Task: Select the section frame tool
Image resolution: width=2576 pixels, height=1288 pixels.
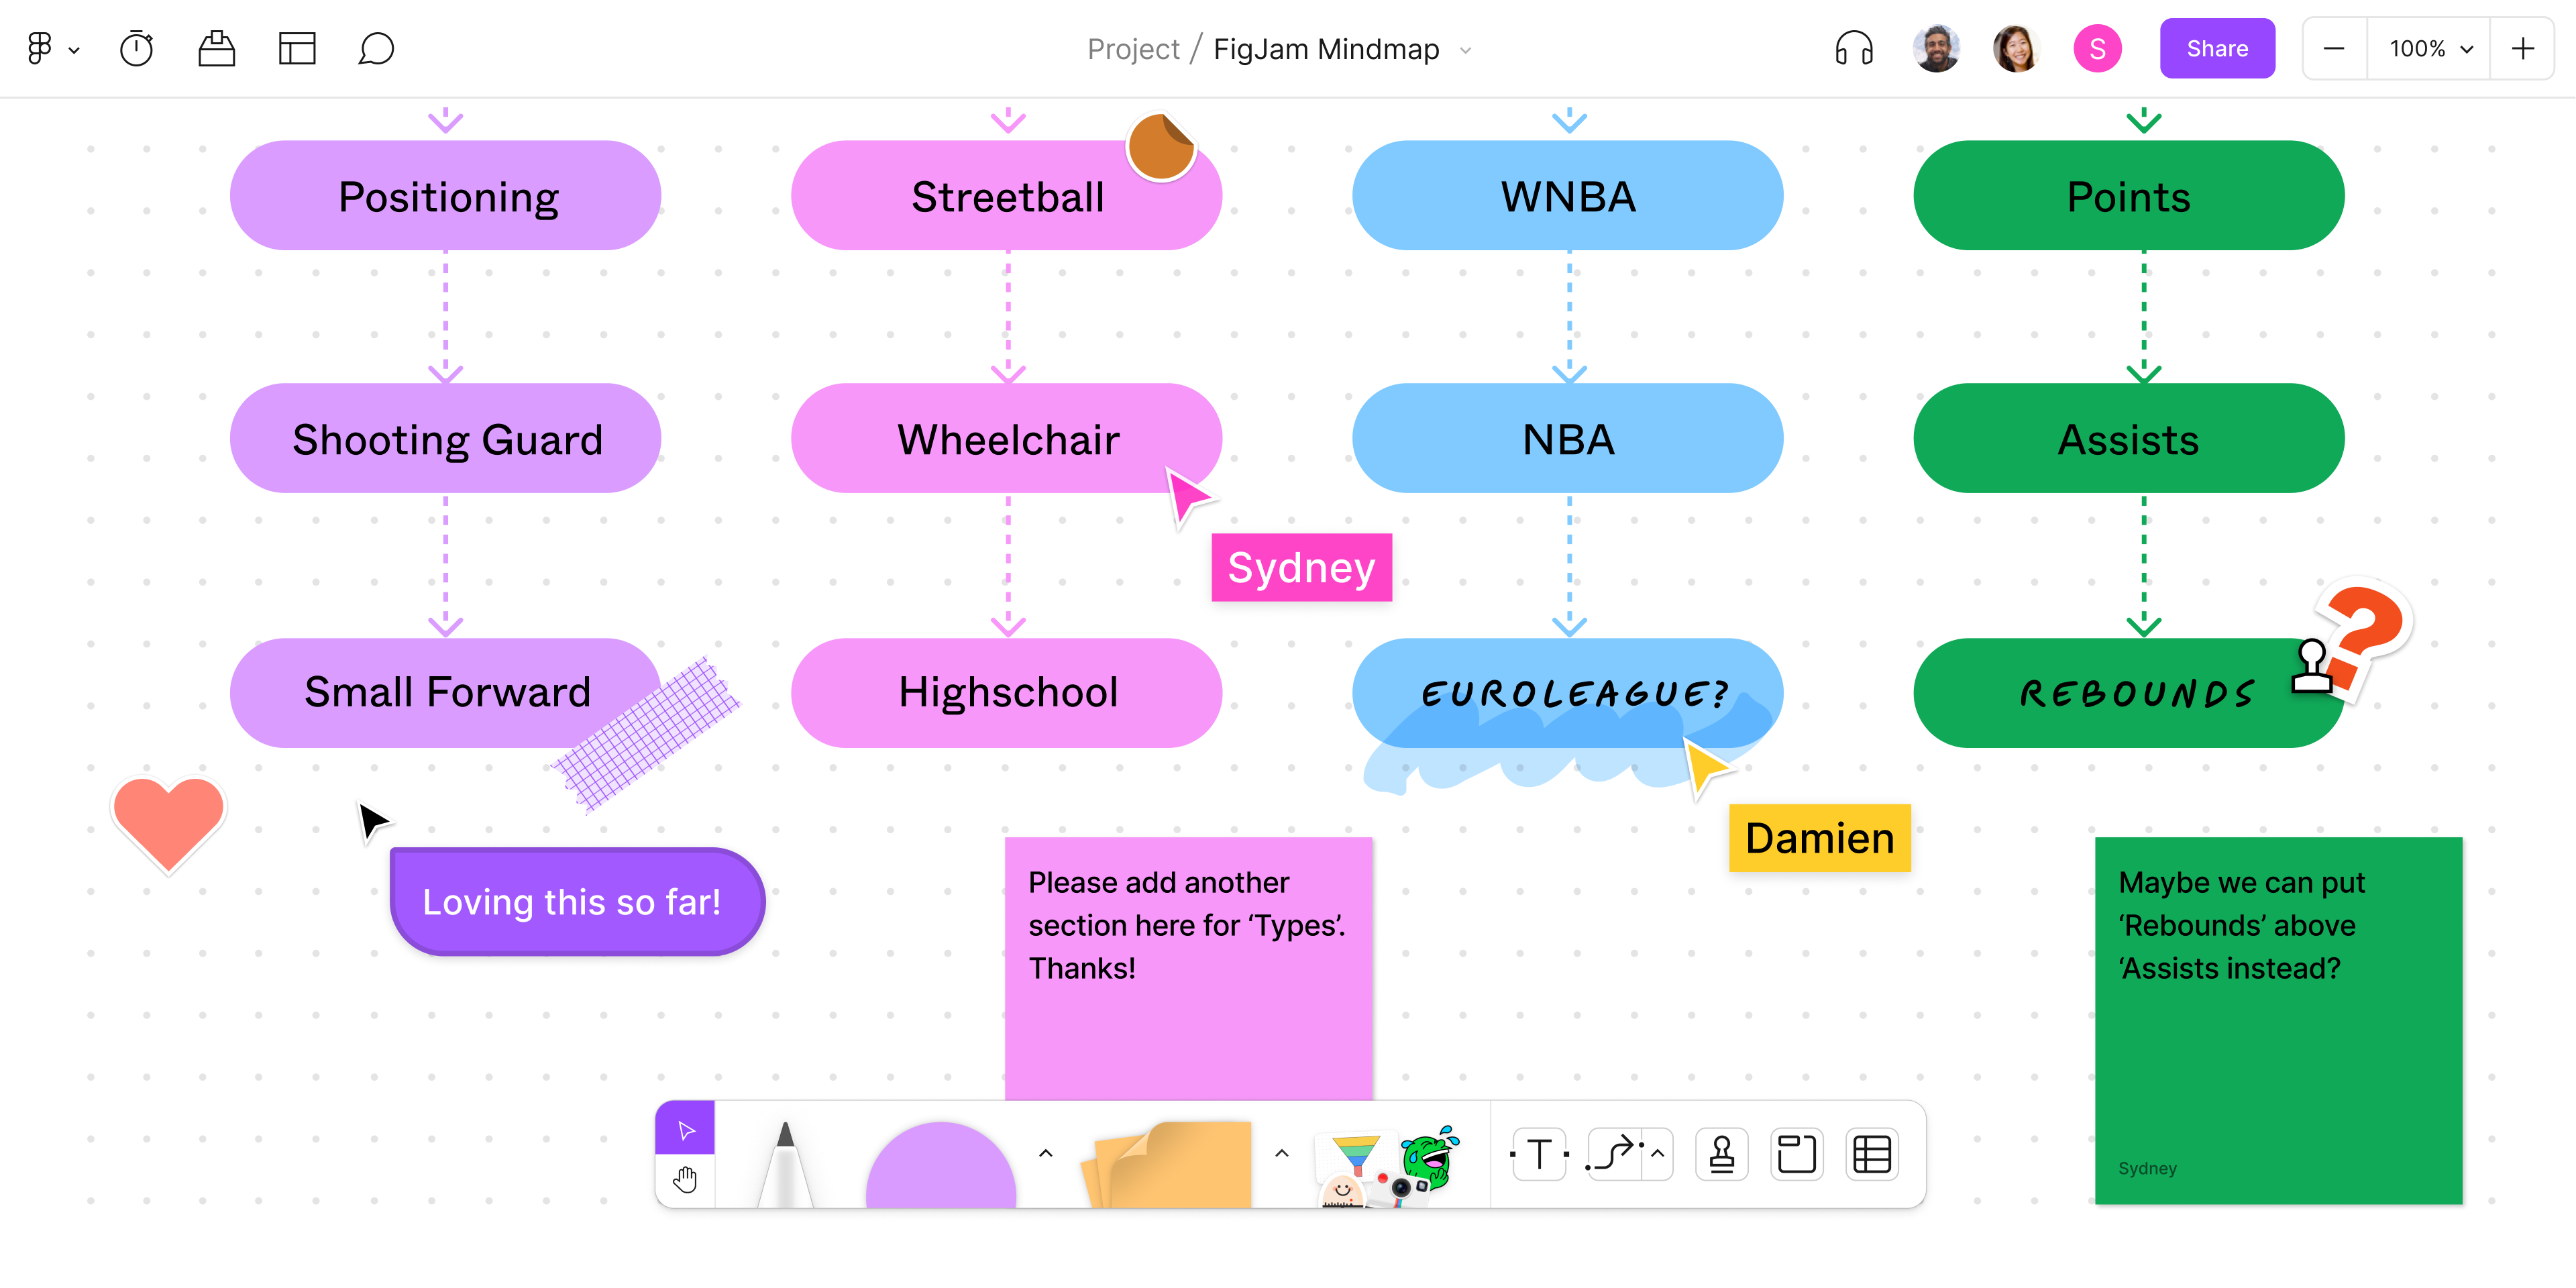Action: click(1796, 1155)
